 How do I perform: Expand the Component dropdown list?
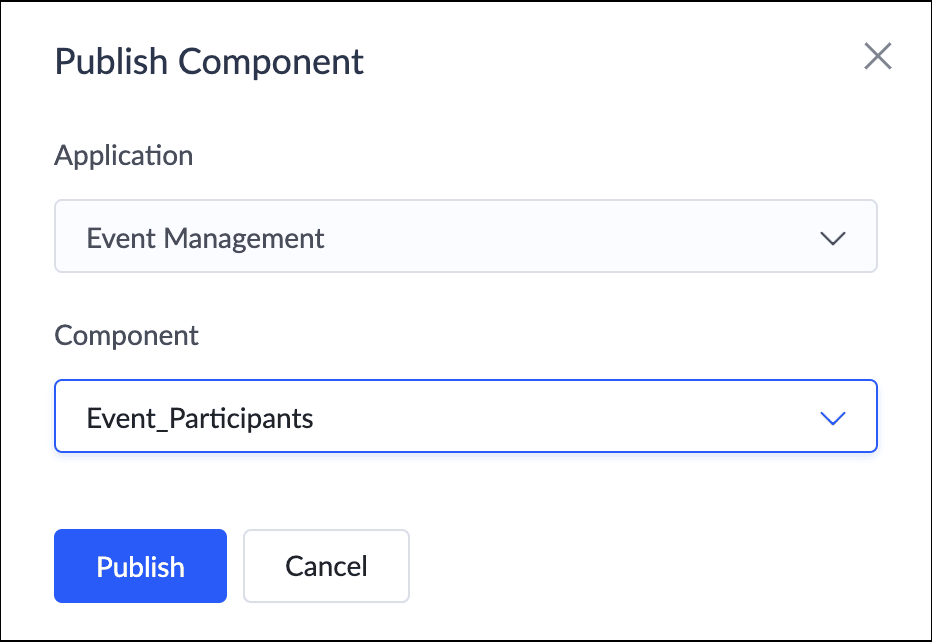click(465, 417)
